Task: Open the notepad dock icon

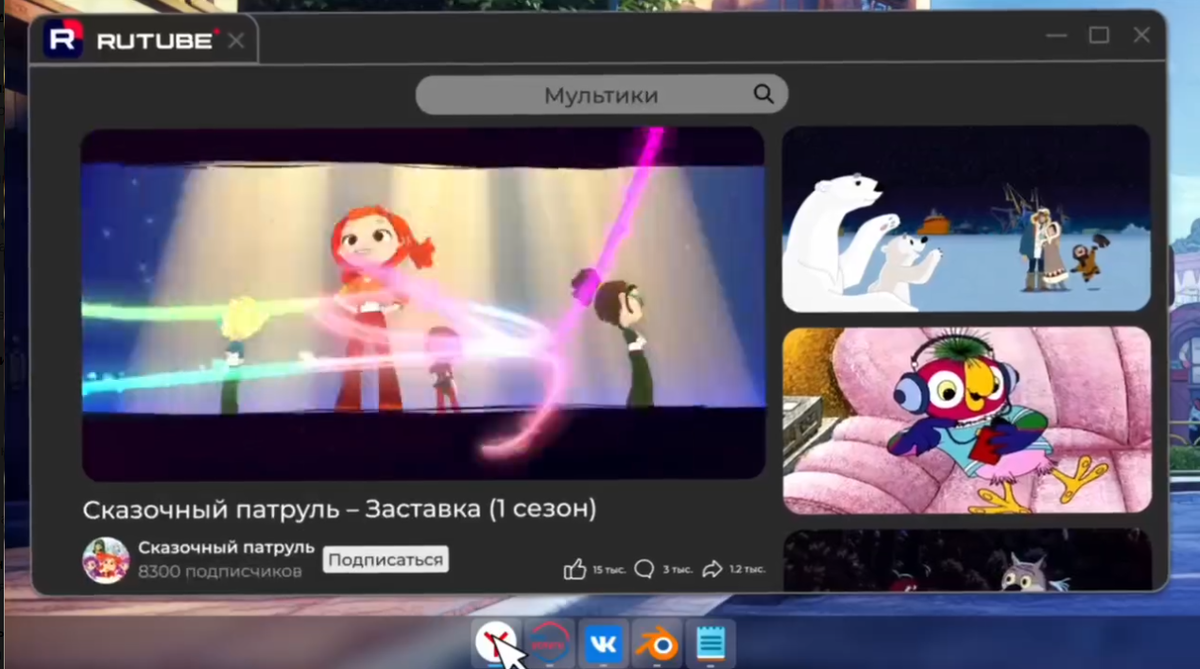Action: coord(710,643)
